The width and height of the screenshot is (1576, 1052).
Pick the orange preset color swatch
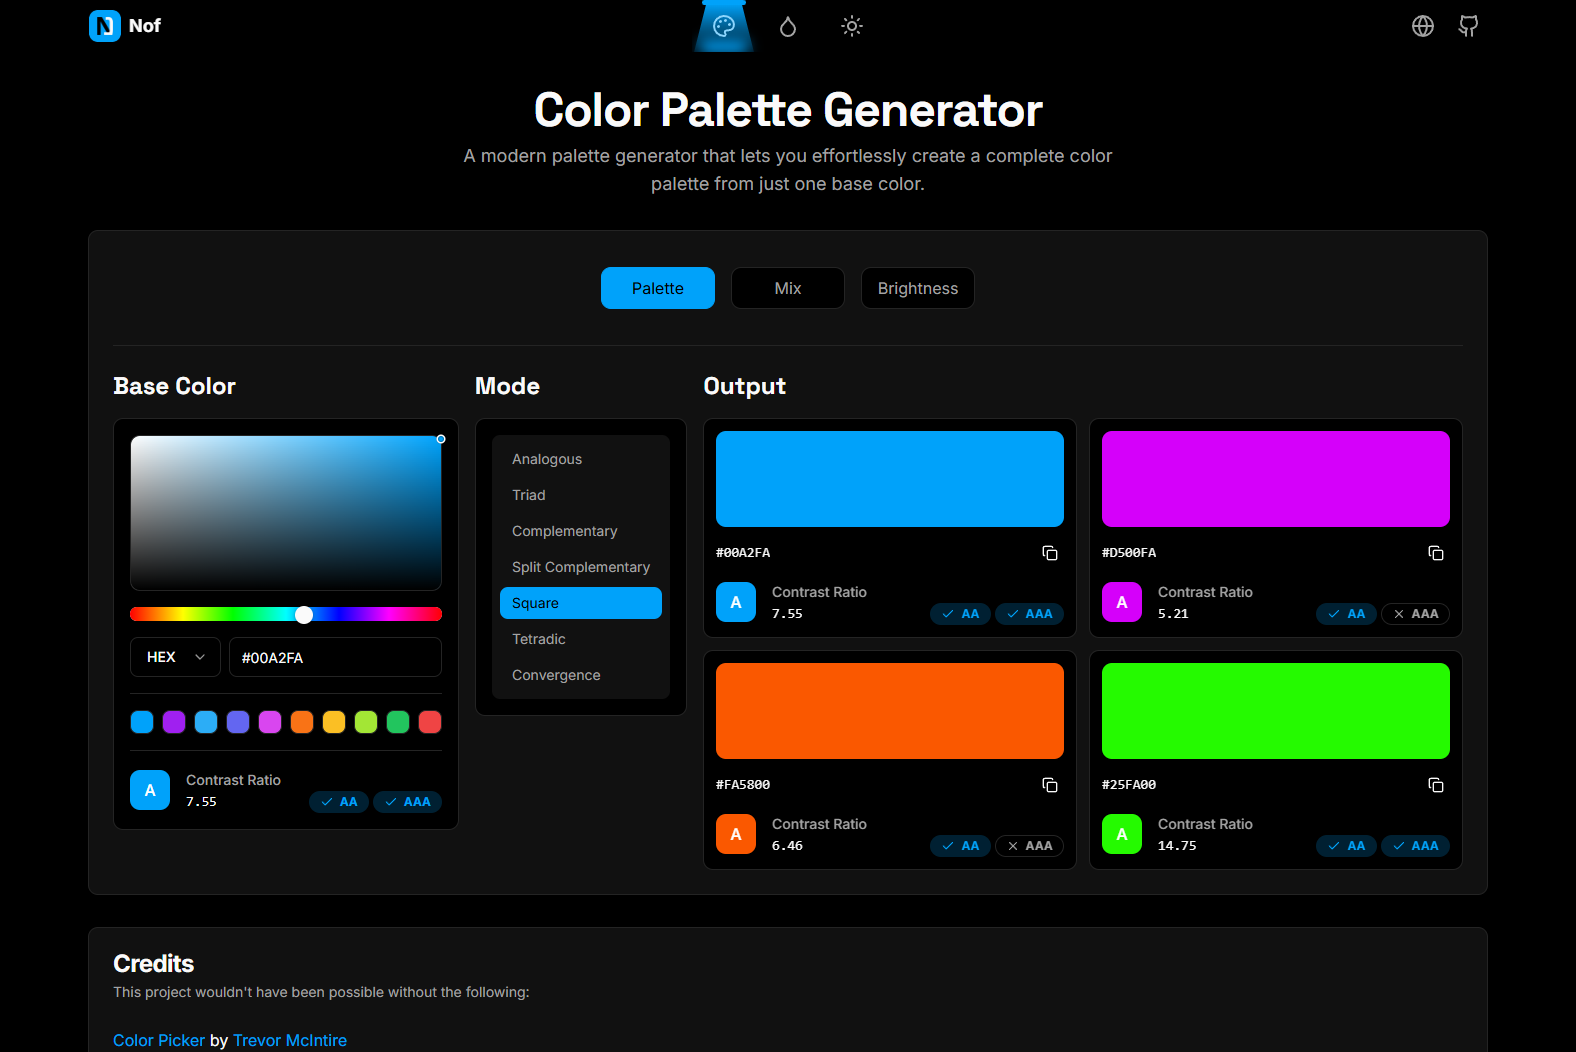(302, 722)
